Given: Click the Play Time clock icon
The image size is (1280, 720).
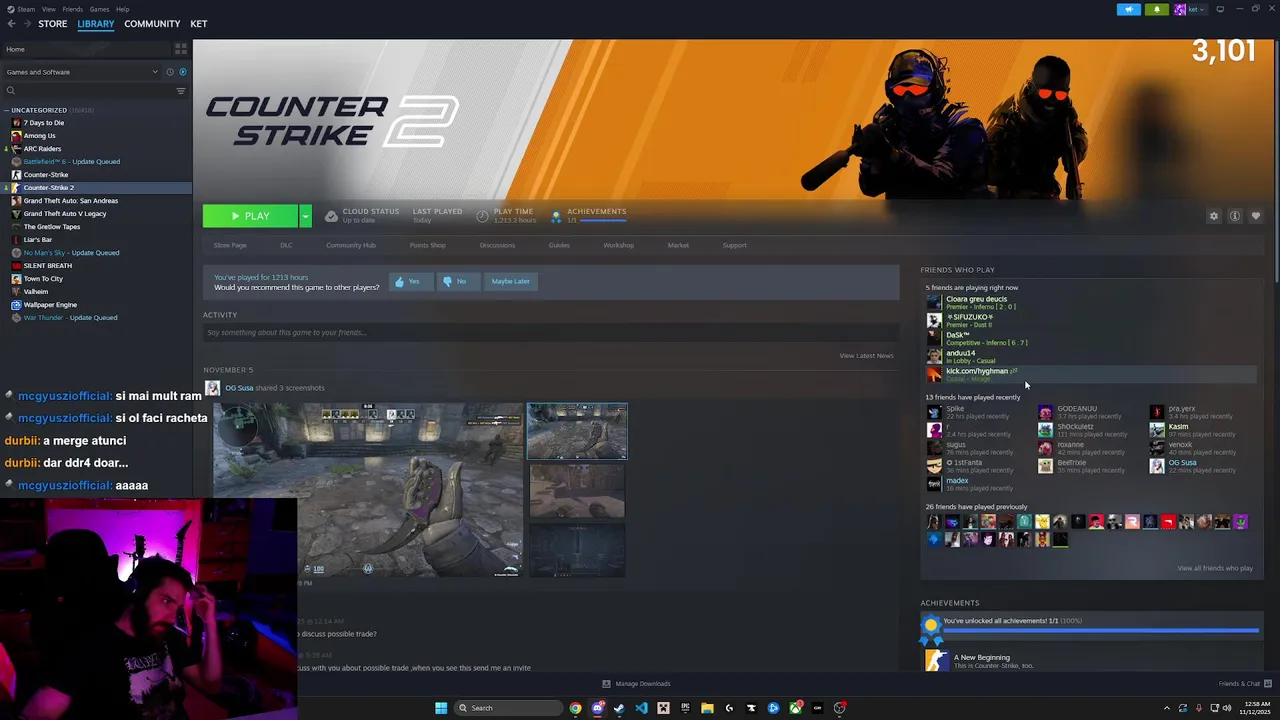Looking at the screenshot, I should click(x=483, y=216).
